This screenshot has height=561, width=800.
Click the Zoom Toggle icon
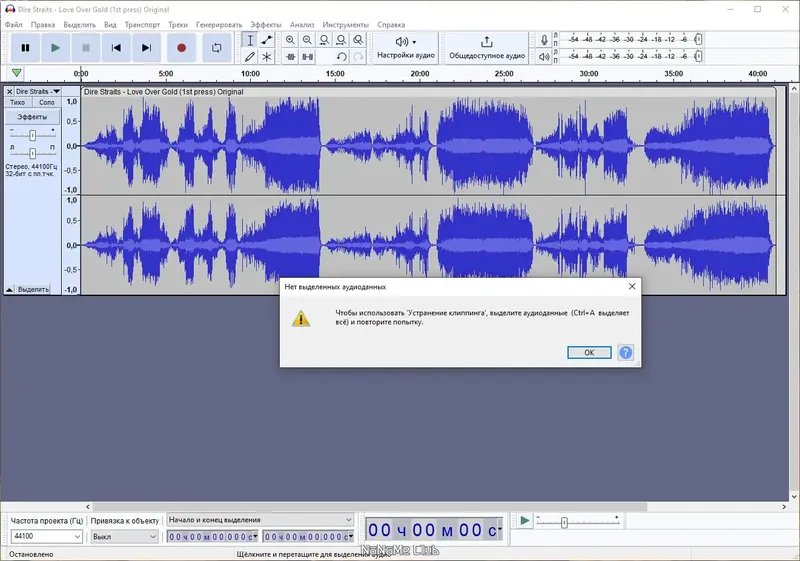click(x=358, y=40)
